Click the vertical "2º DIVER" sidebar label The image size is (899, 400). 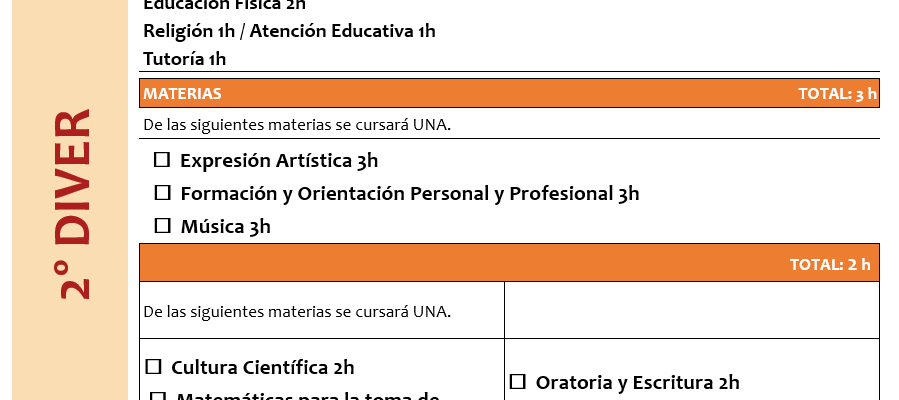tap(75, 203)
